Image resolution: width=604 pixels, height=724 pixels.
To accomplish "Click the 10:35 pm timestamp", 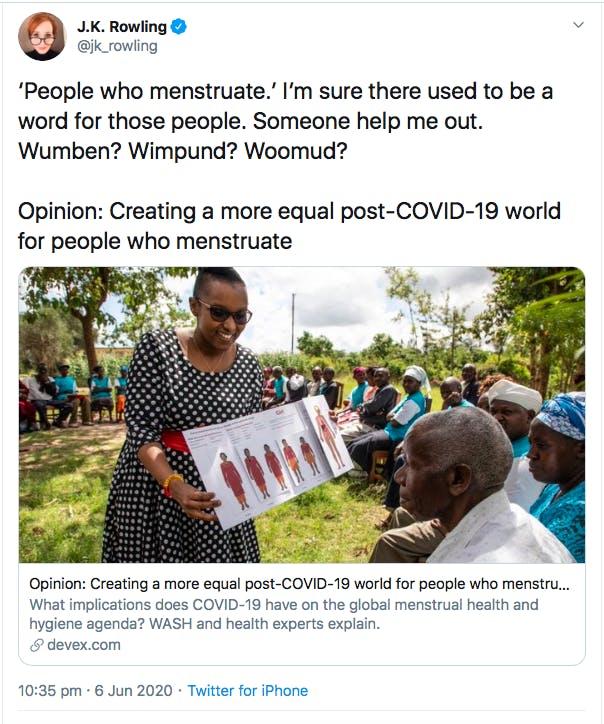I will point(53,691).
